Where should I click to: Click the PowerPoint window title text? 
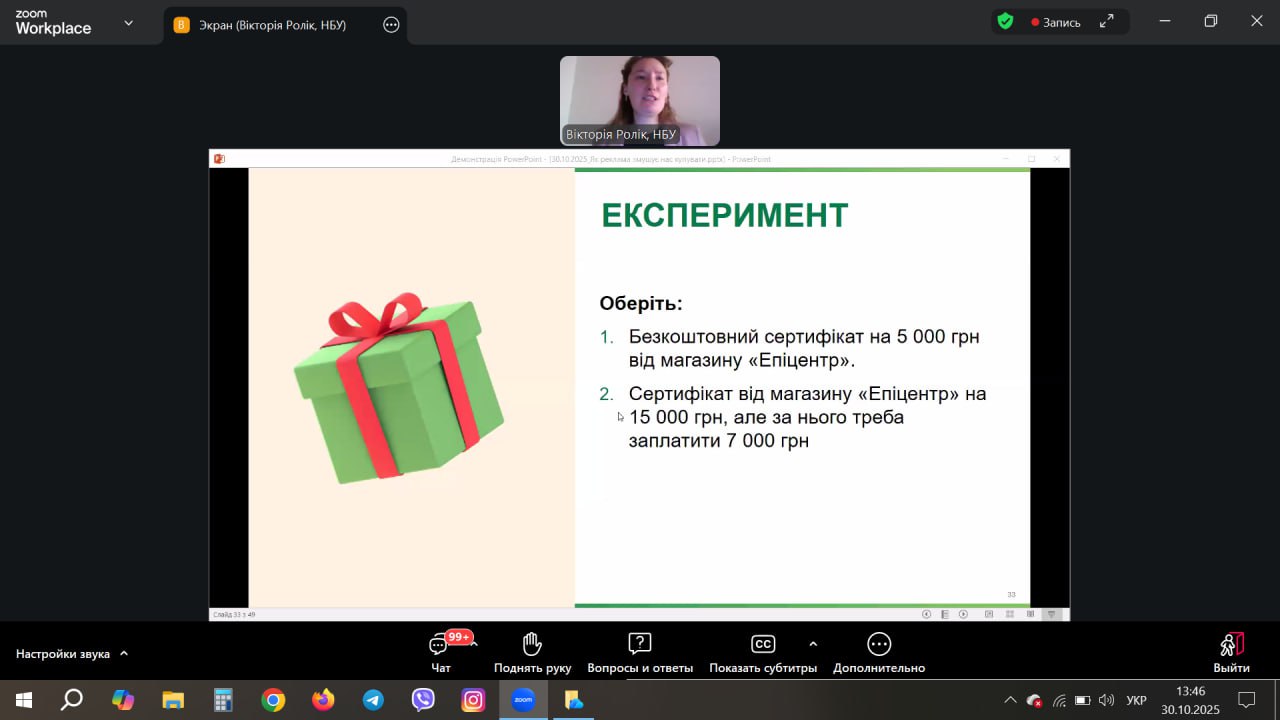pyautogui.click(x=611, y=159)
